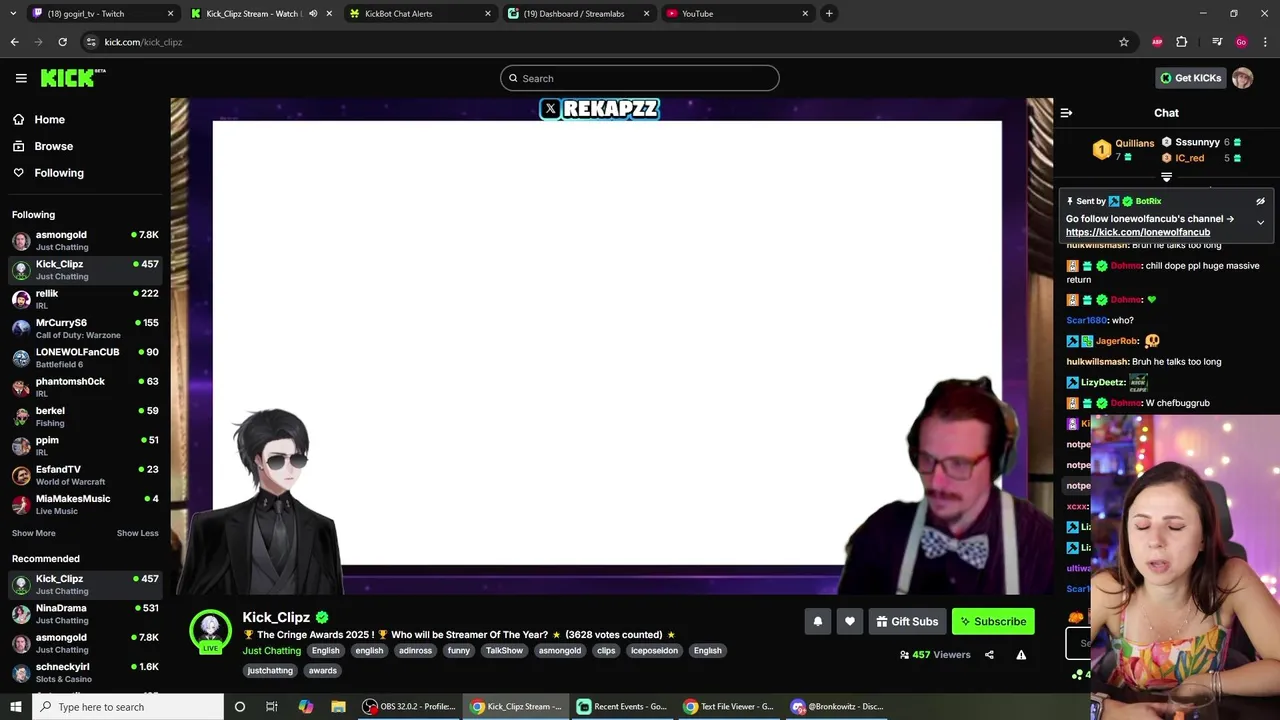The width and height of the screenshot is (1280, 720).
Task: Select the justchatting tag
Action: pyautogui.click(x=270, y=670)
